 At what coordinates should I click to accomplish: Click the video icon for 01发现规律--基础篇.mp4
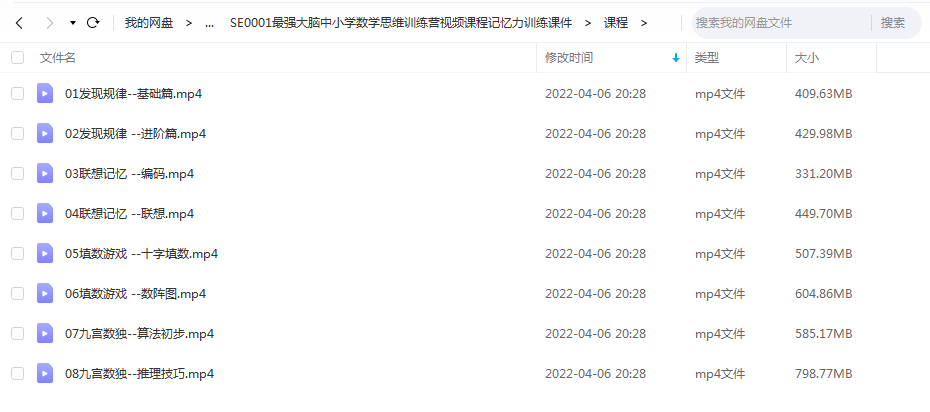45,93
